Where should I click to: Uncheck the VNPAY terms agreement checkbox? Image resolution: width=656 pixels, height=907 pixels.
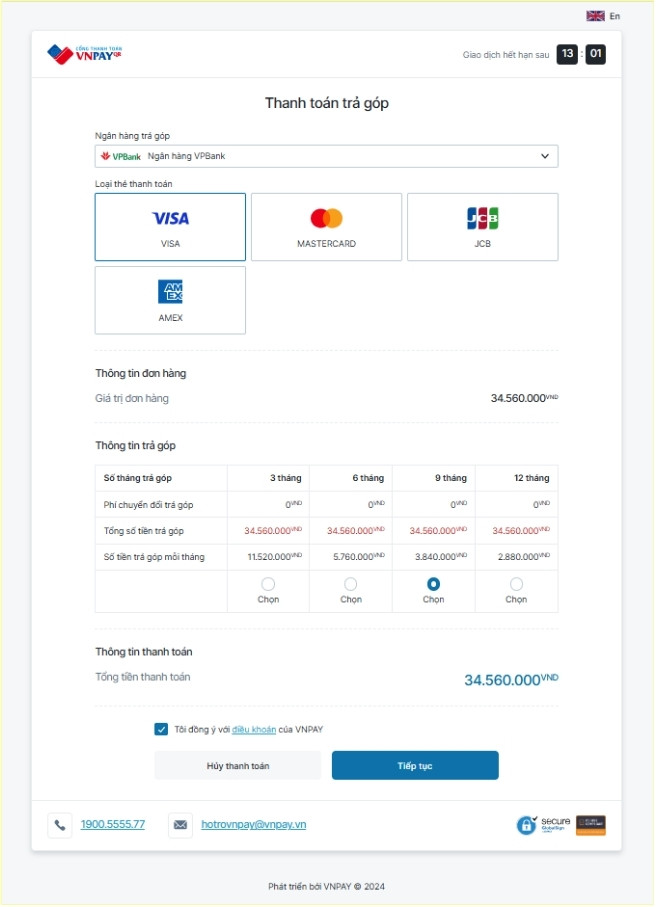(x=161, y=730)
